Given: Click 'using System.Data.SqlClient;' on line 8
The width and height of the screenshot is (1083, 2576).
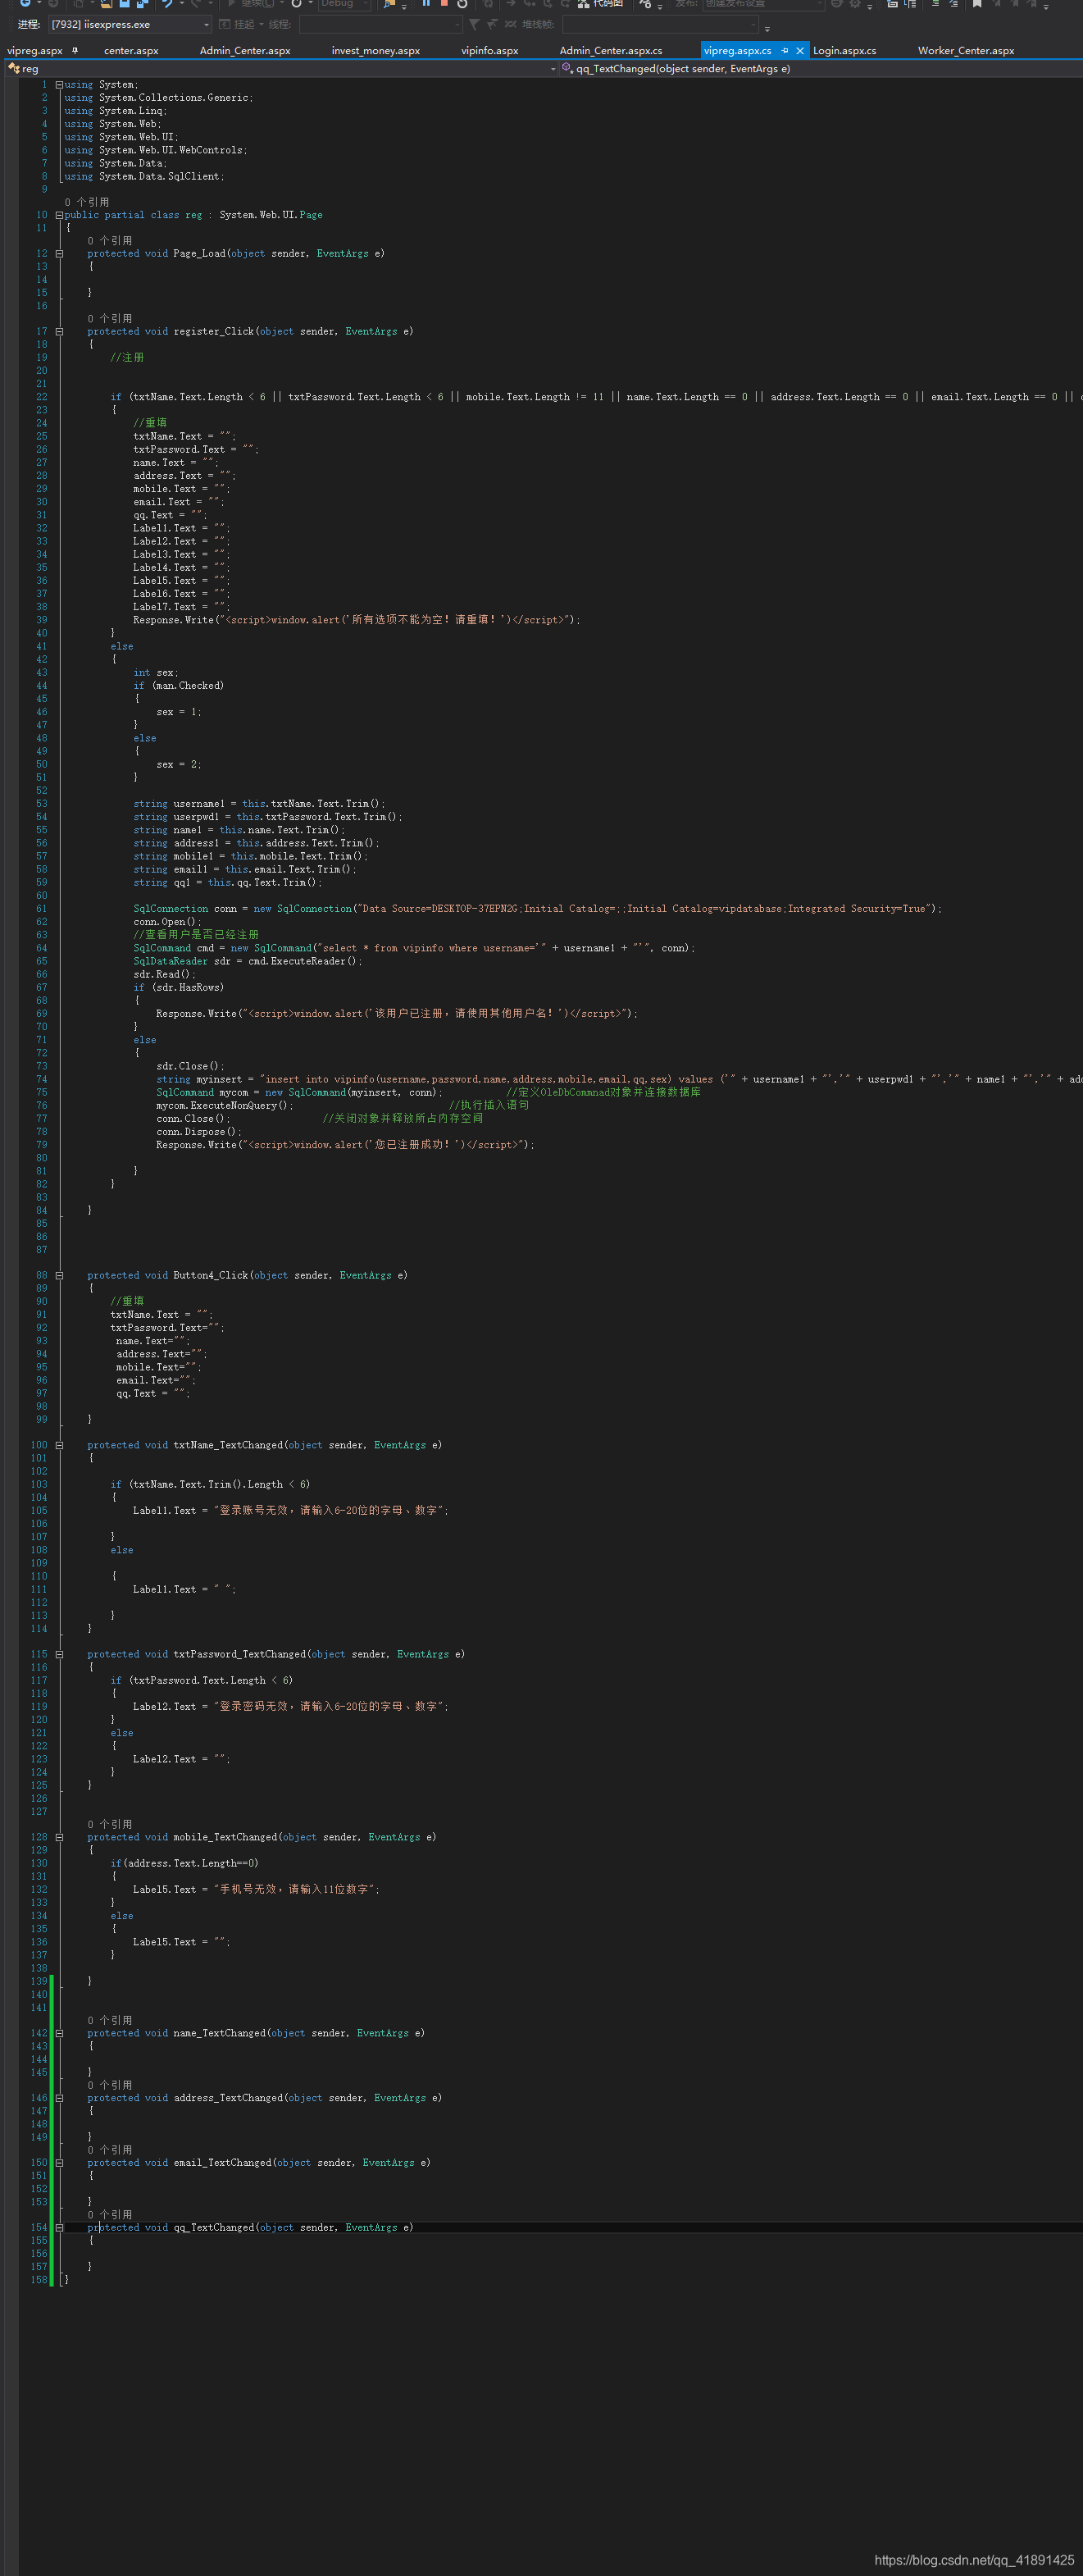Looking at the screenshot, I should pyautogui.click(x=145, y=177).
